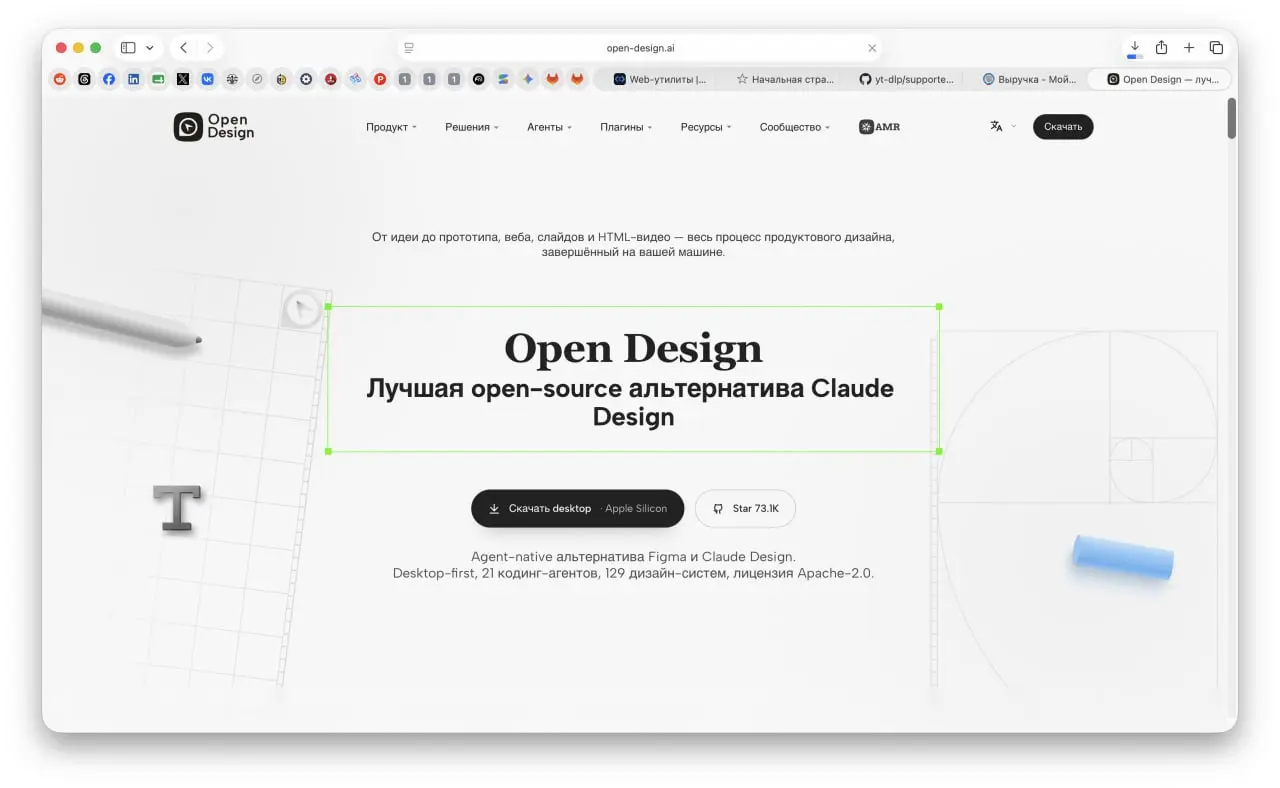Open the LinkedIn pinned tab

[133, 79]
